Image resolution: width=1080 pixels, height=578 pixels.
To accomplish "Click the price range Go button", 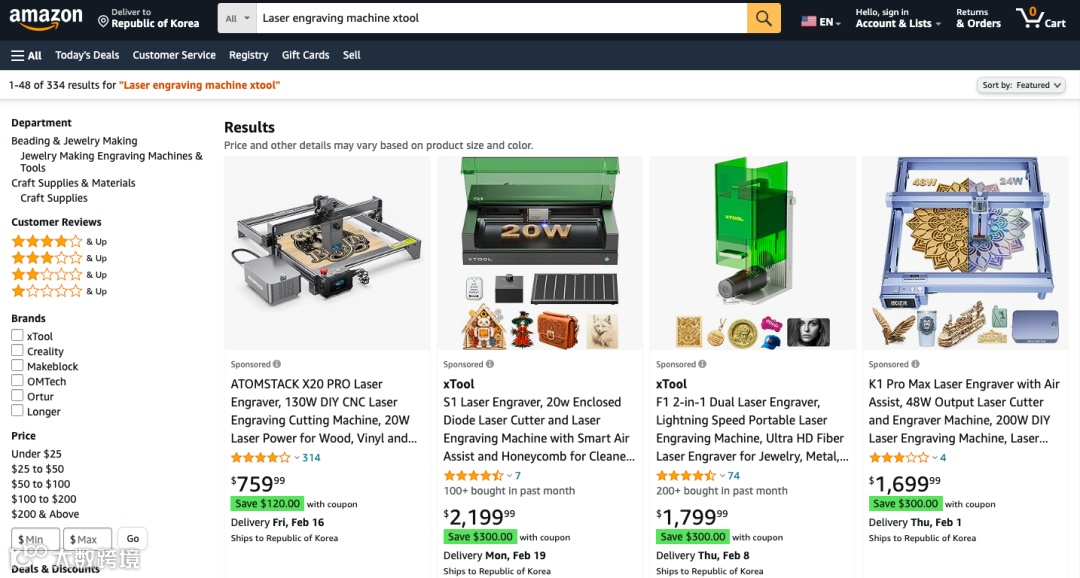I will (132, 539).
